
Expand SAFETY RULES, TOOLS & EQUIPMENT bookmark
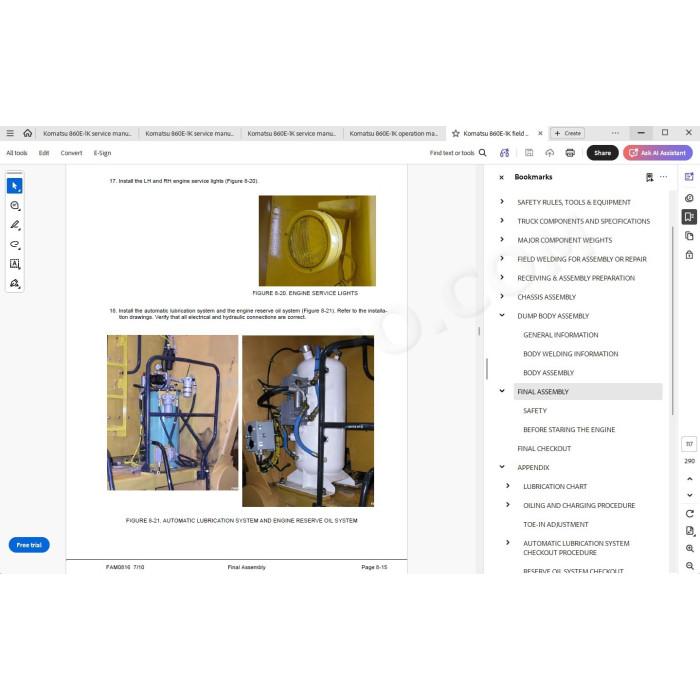point(502,202)
